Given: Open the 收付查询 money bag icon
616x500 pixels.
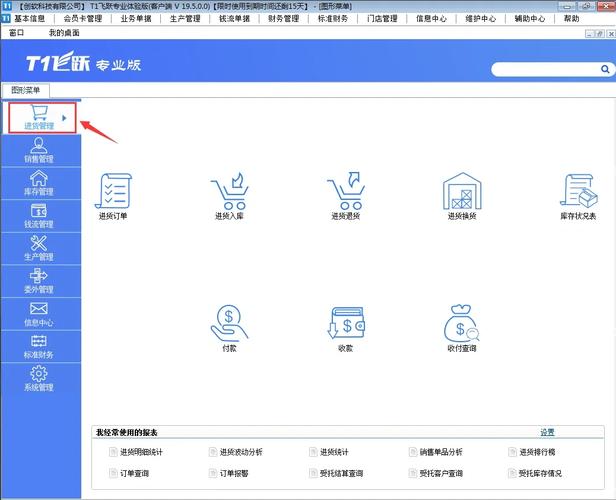Looking at the screenshot, I should tap(462, 324).
